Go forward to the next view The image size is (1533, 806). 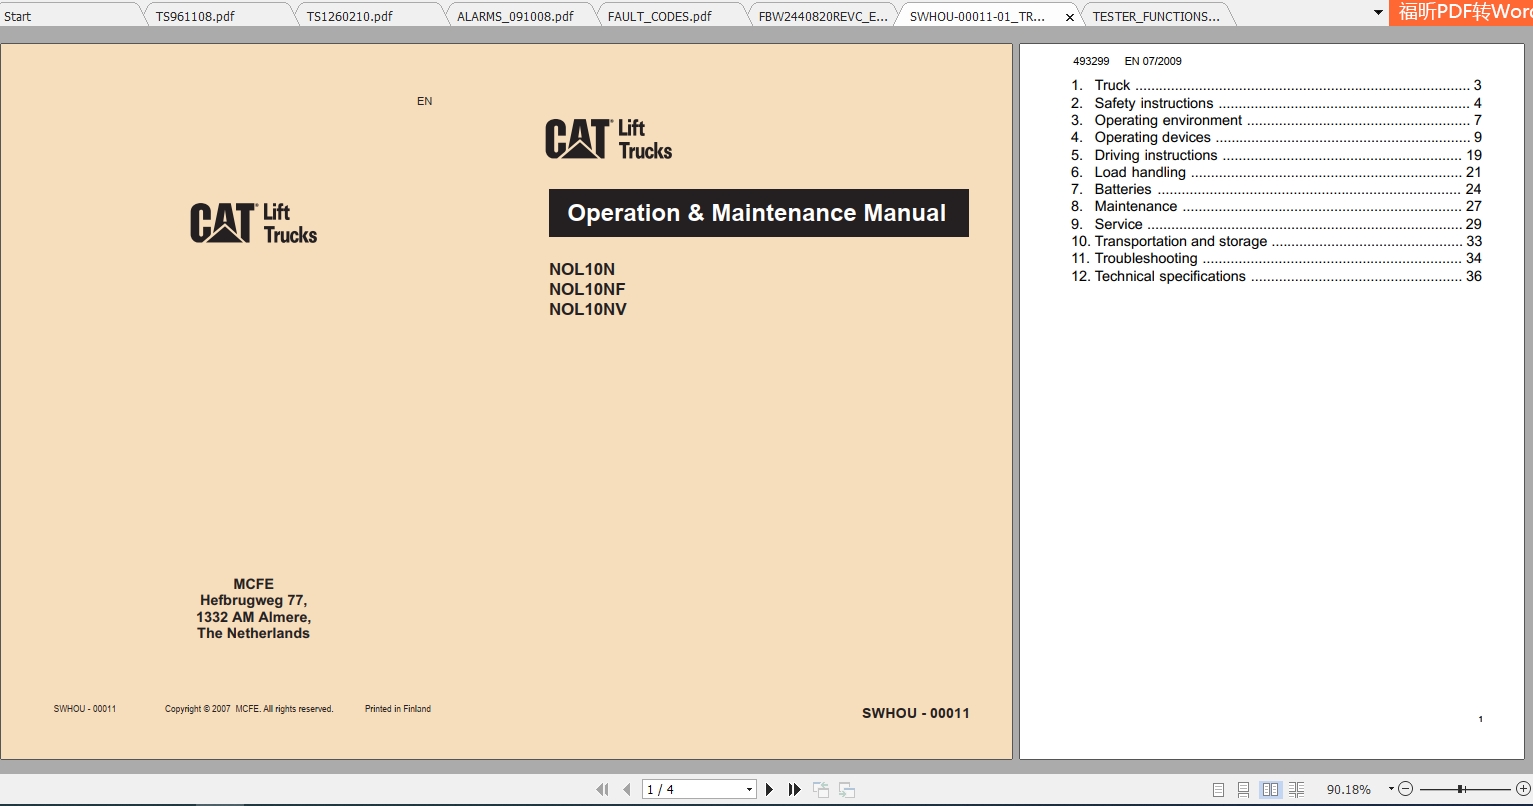point(845,789)
